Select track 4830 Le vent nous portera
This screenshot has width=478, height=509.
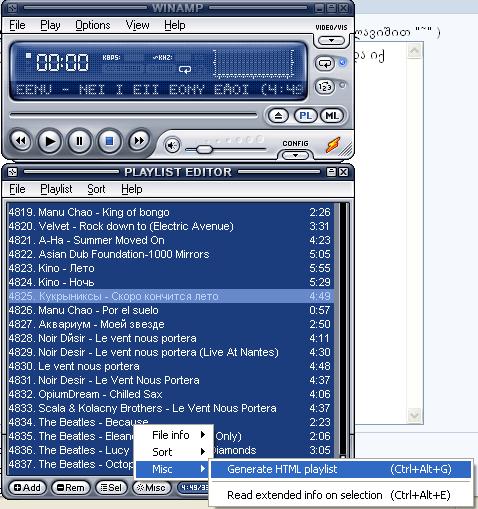[x=170, y=366]
